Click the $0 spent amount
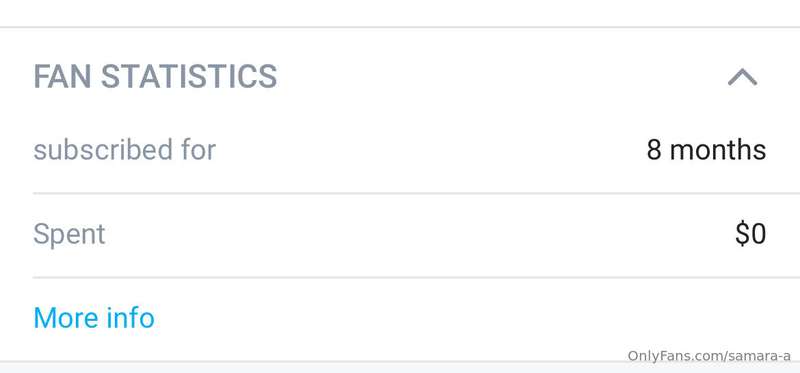This screenshot has height=373, width=800. point(751,234)
